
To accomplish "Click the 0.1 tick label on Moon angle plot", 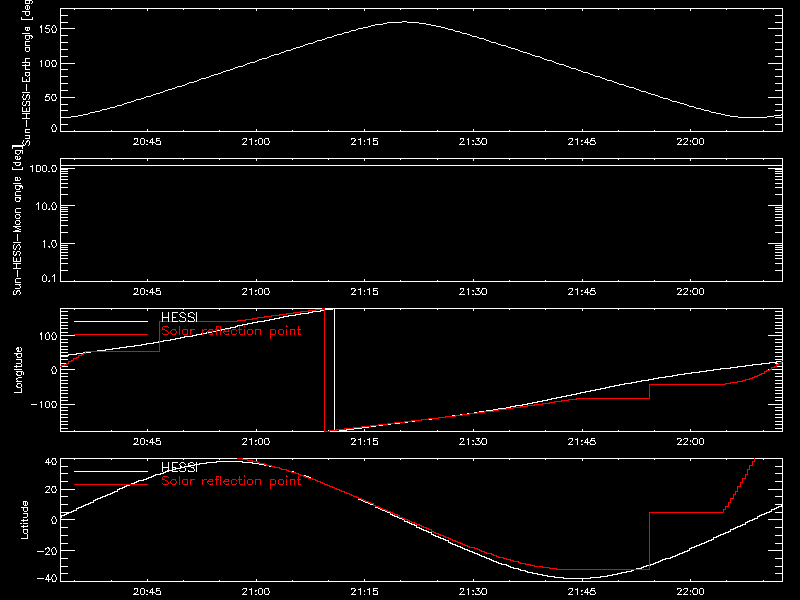I will [x=49, y=278].
